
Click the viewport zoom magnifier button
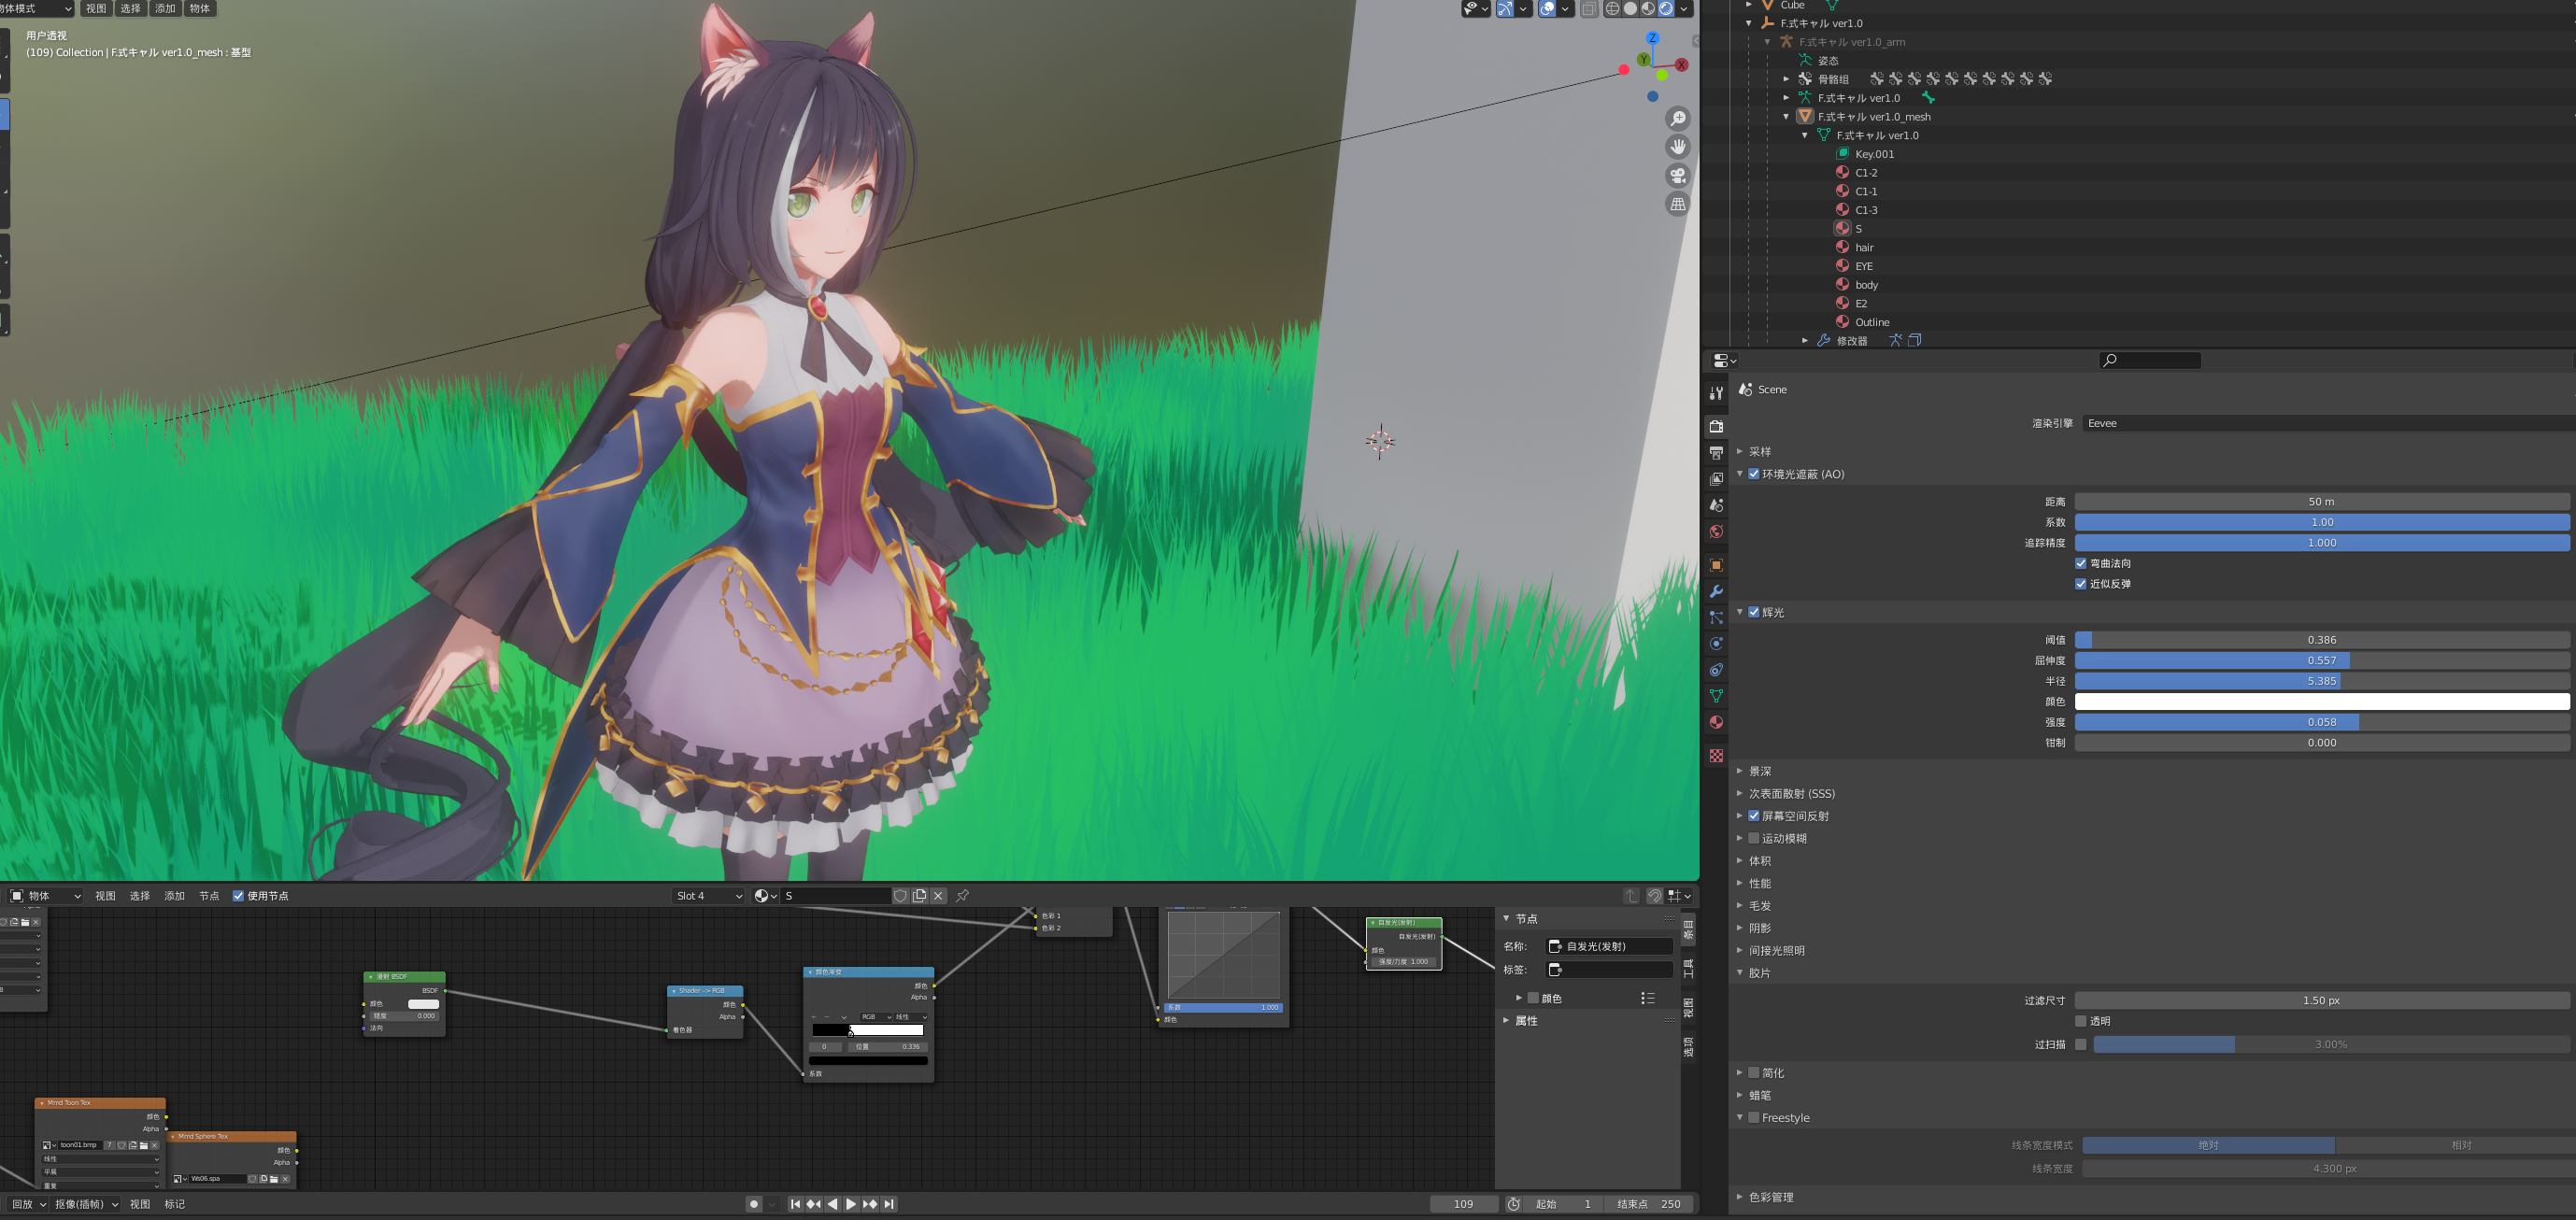(x=1678, y=118)
